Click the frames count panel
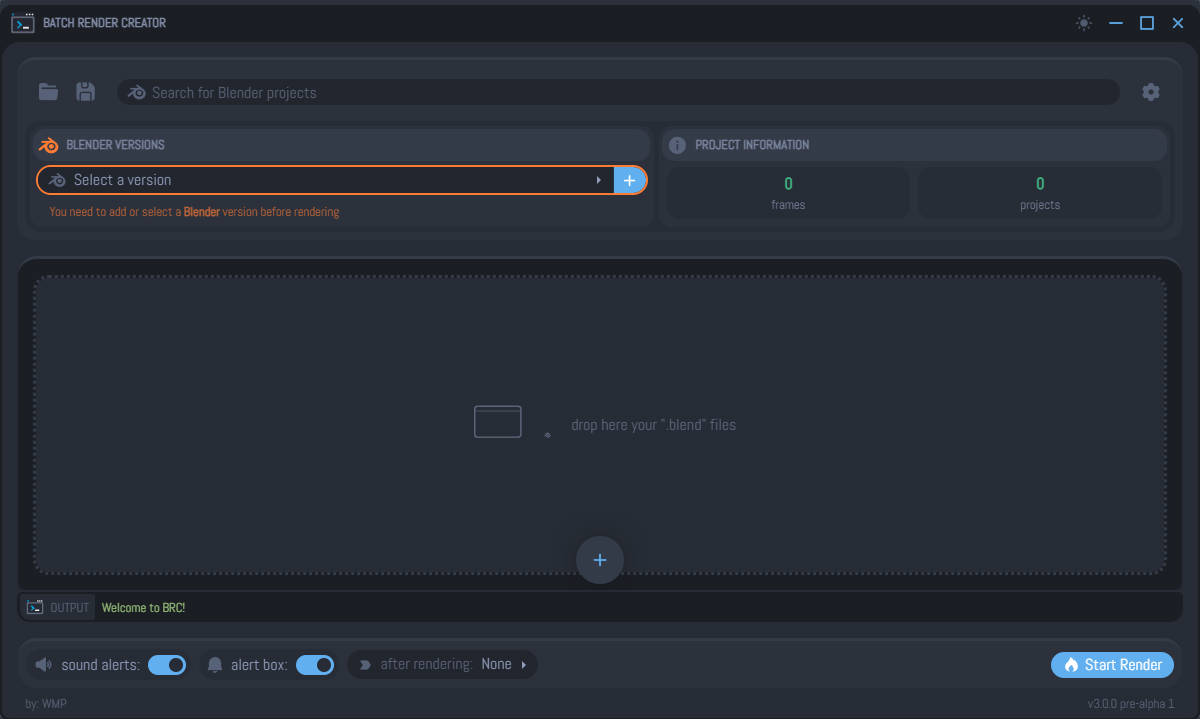1200x719 pixels. pos(788,192)
